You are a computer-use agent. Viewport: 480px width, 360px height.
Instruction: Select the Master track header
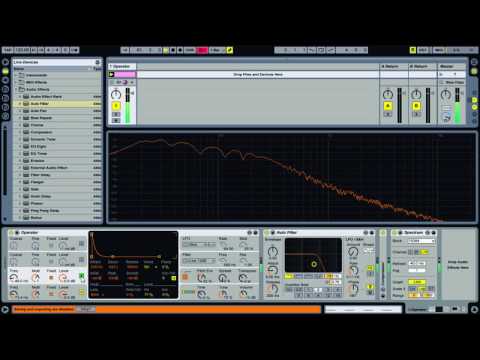tap(452, 66)
